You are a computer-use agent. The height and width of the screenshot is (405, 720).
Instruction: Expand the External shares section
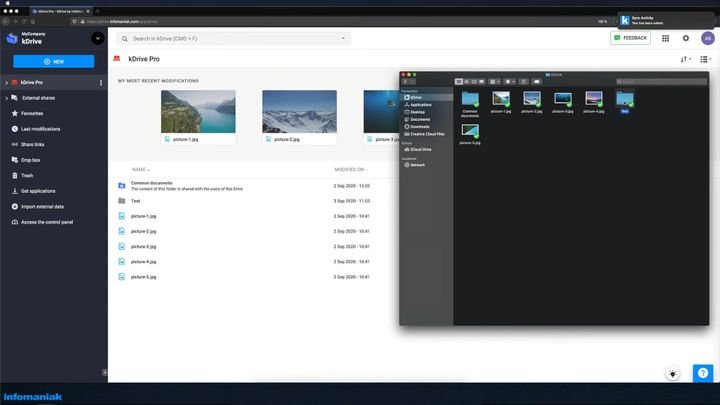tap(6, 98)
